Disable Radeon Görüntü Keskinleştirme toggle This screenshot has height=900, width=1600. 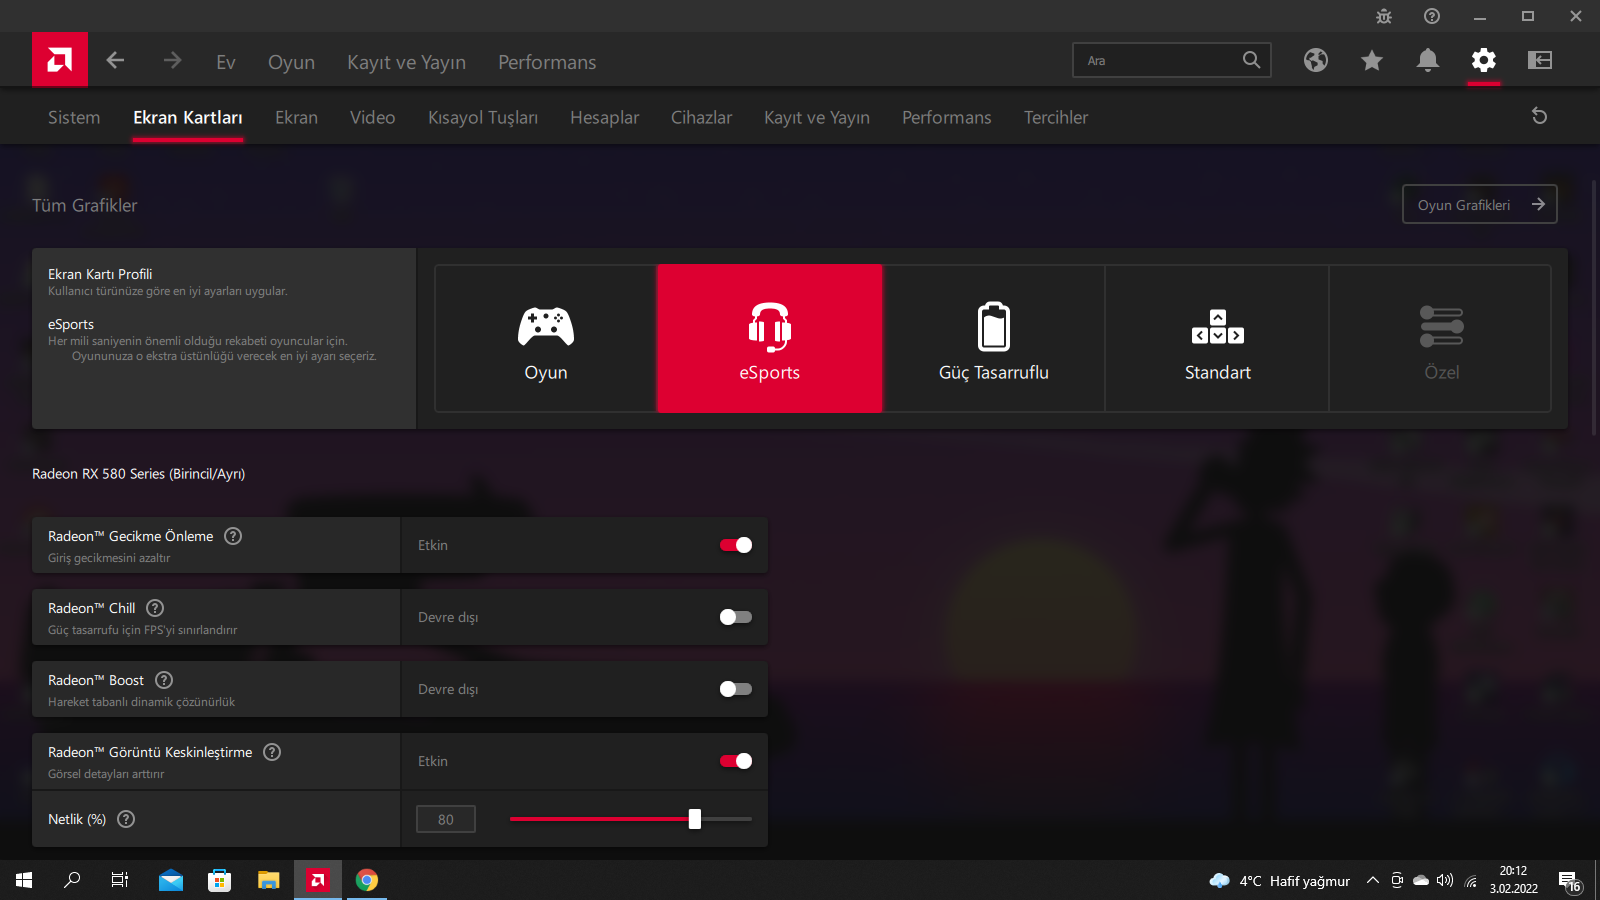[736, 761]
